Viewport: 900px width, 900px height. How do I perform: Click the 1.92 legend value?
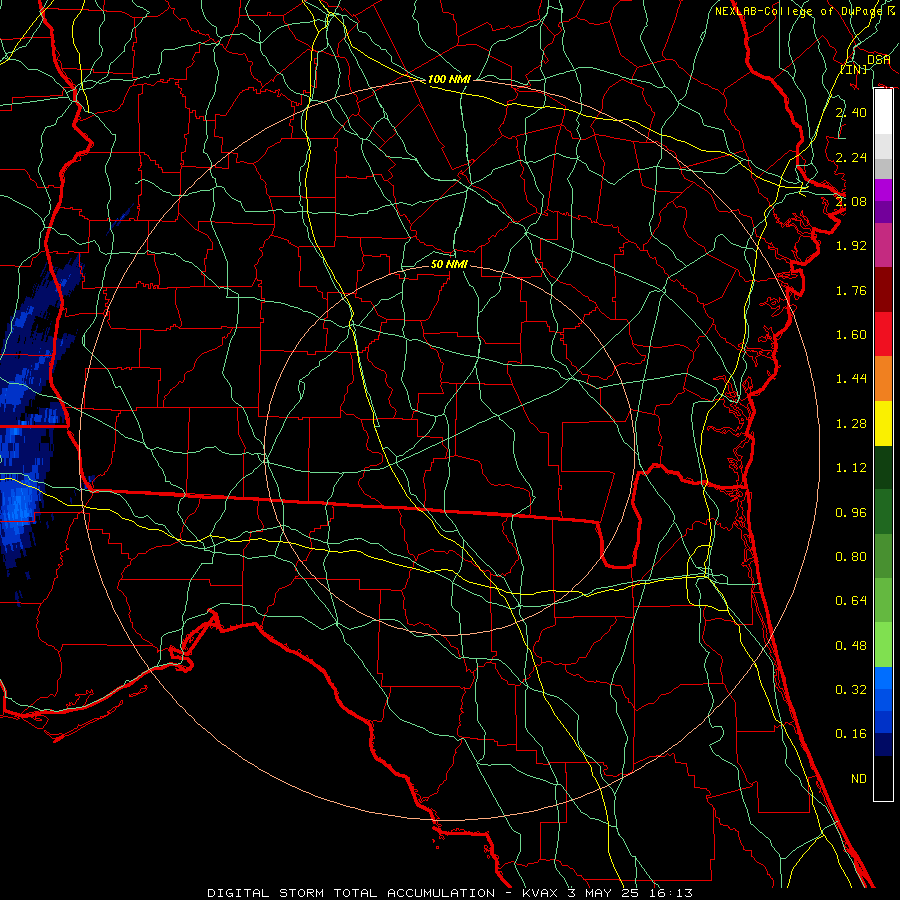coord(851,246)
